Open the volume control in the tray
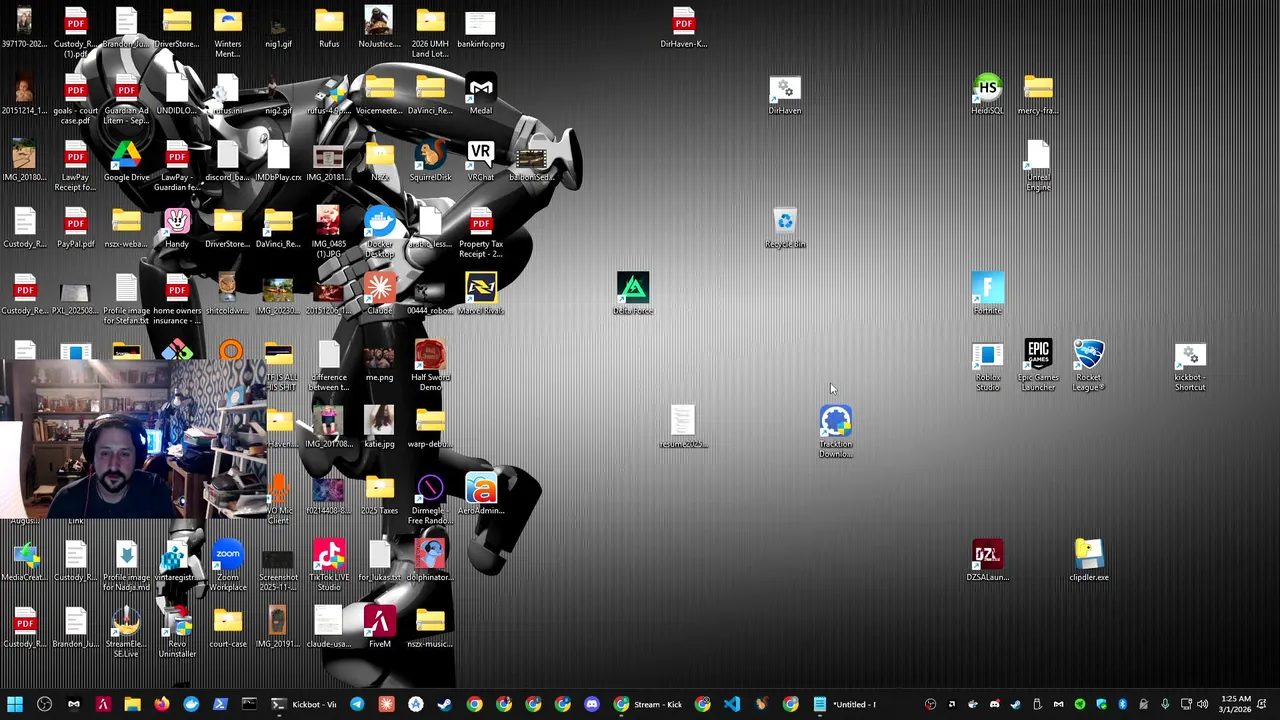Viewport: 1280px width, 720px height. [1202, 704]
